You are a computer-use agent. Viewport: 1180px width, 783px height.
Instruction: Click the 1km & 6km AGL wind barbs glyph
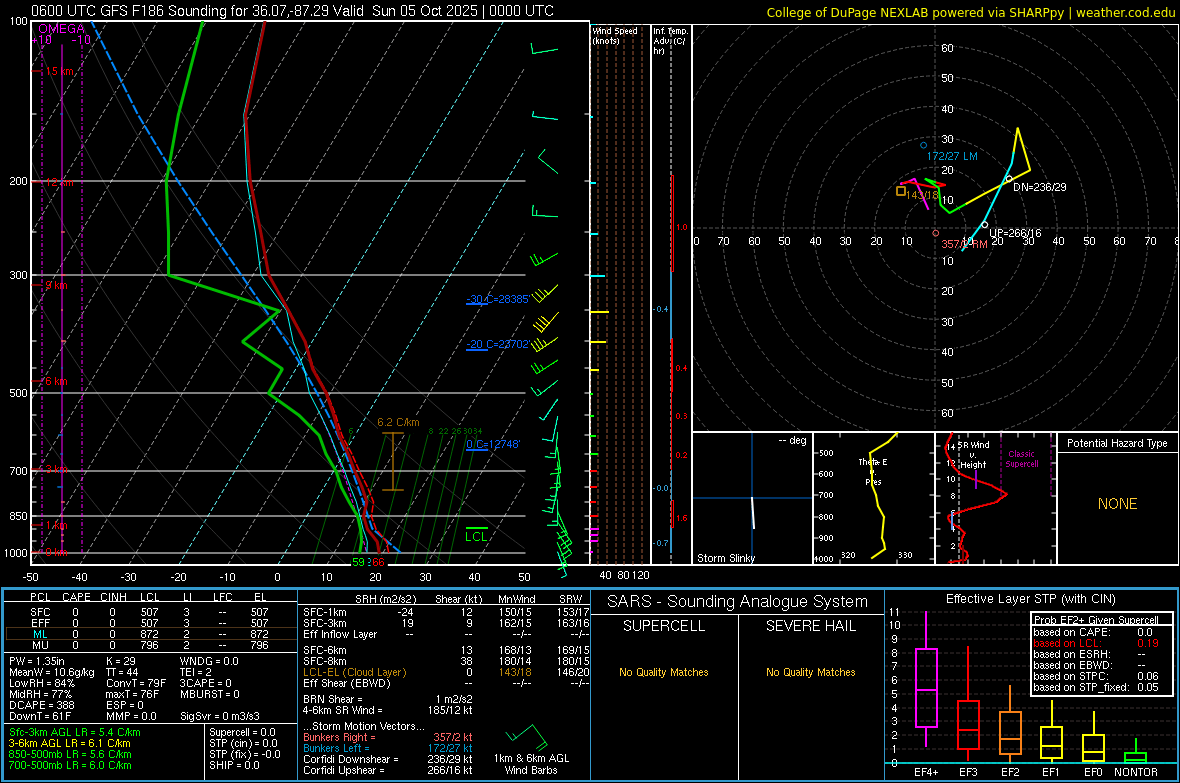pyautogui.click(x=526, y=736)
